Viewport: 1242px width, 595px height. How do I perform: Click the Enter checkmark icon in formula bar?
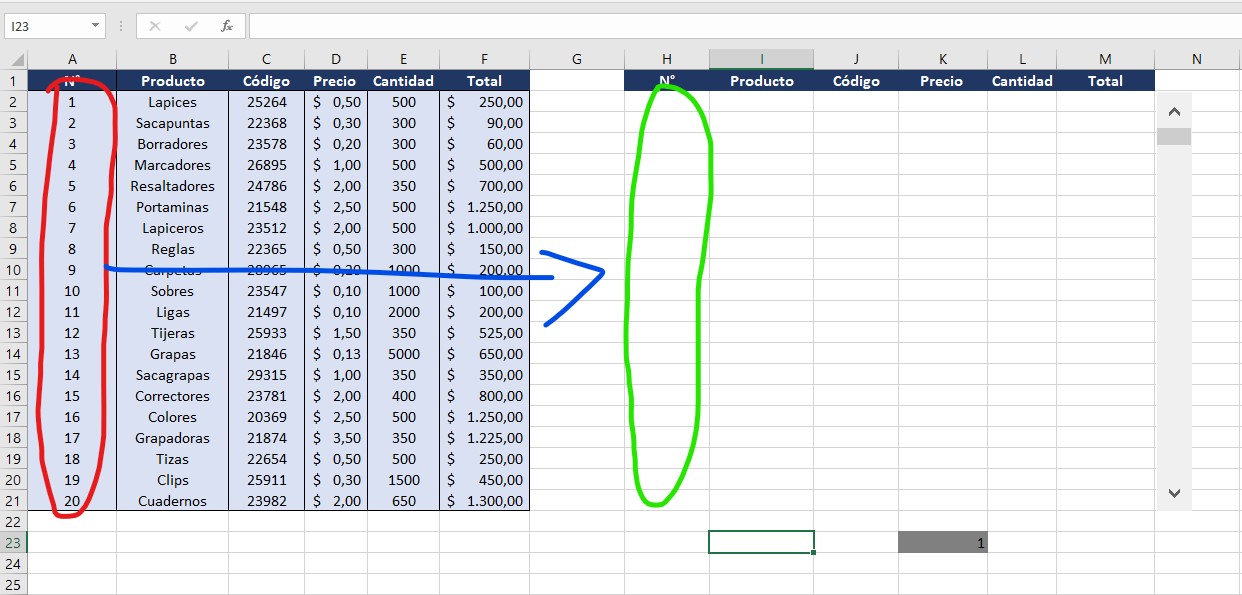(191, 26)
